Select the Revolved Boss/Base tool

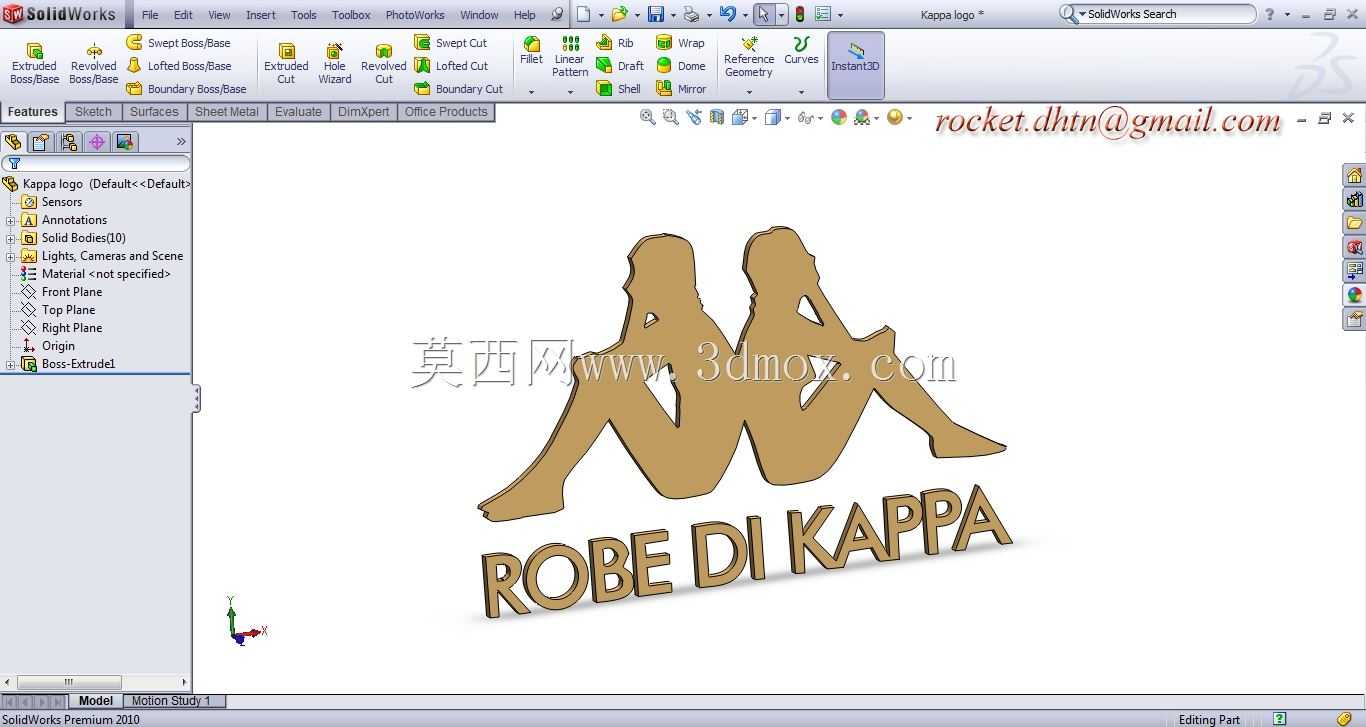[93, 63]
